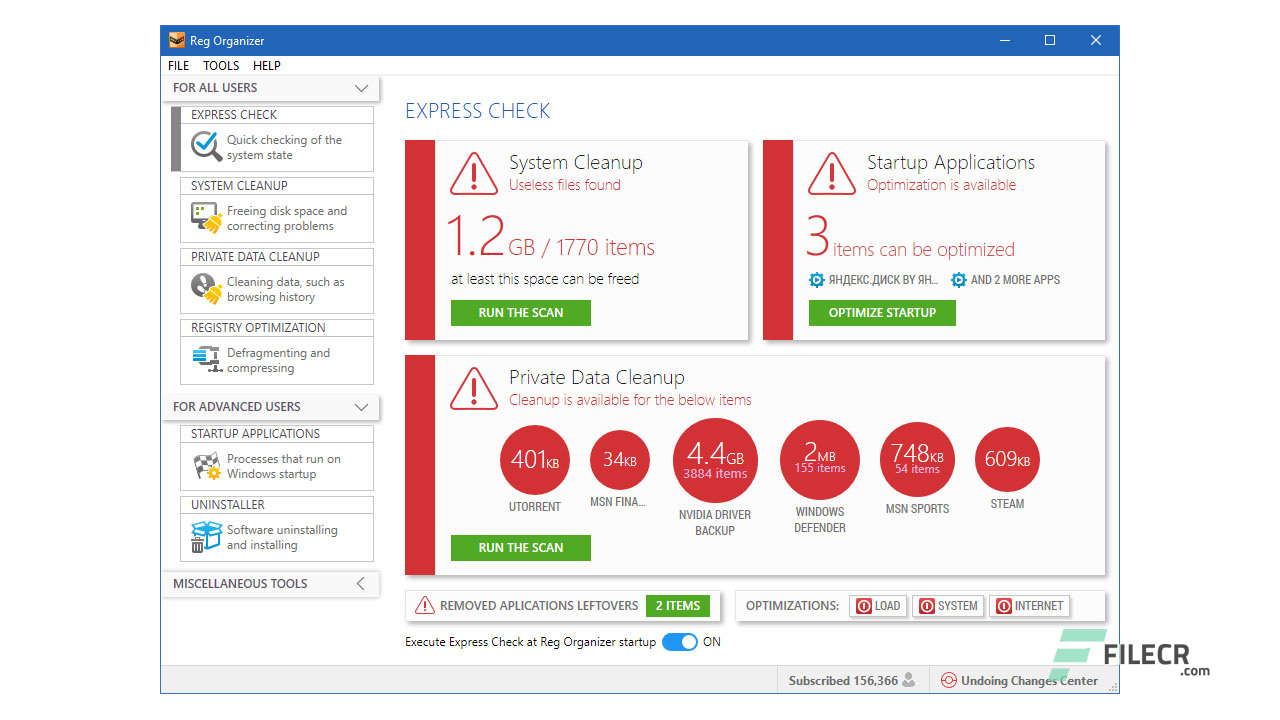The image size is (1280, 720).
Task: Click the Steam 609 KB circle
Action: (1007, 460)
